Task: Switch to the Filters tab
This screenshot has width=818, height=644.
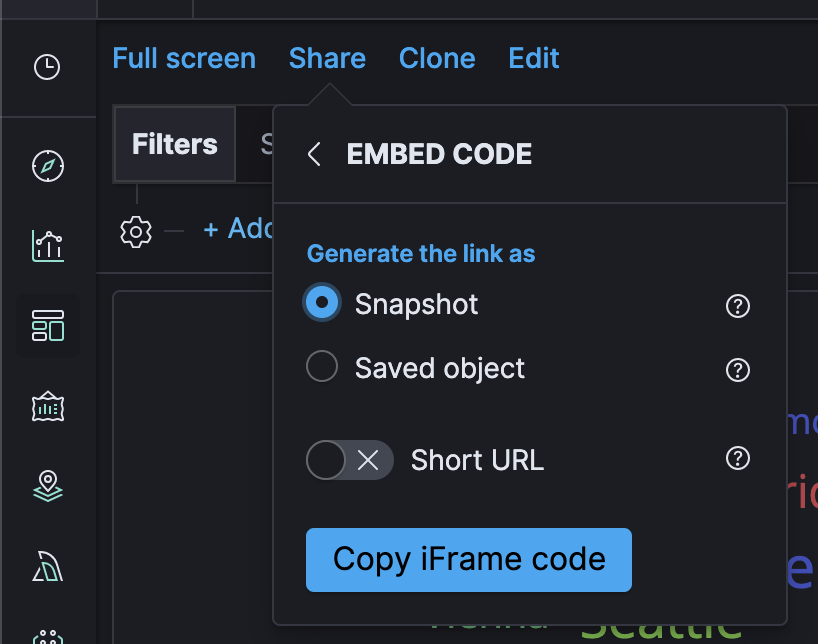Action: [x=174, y=143]
